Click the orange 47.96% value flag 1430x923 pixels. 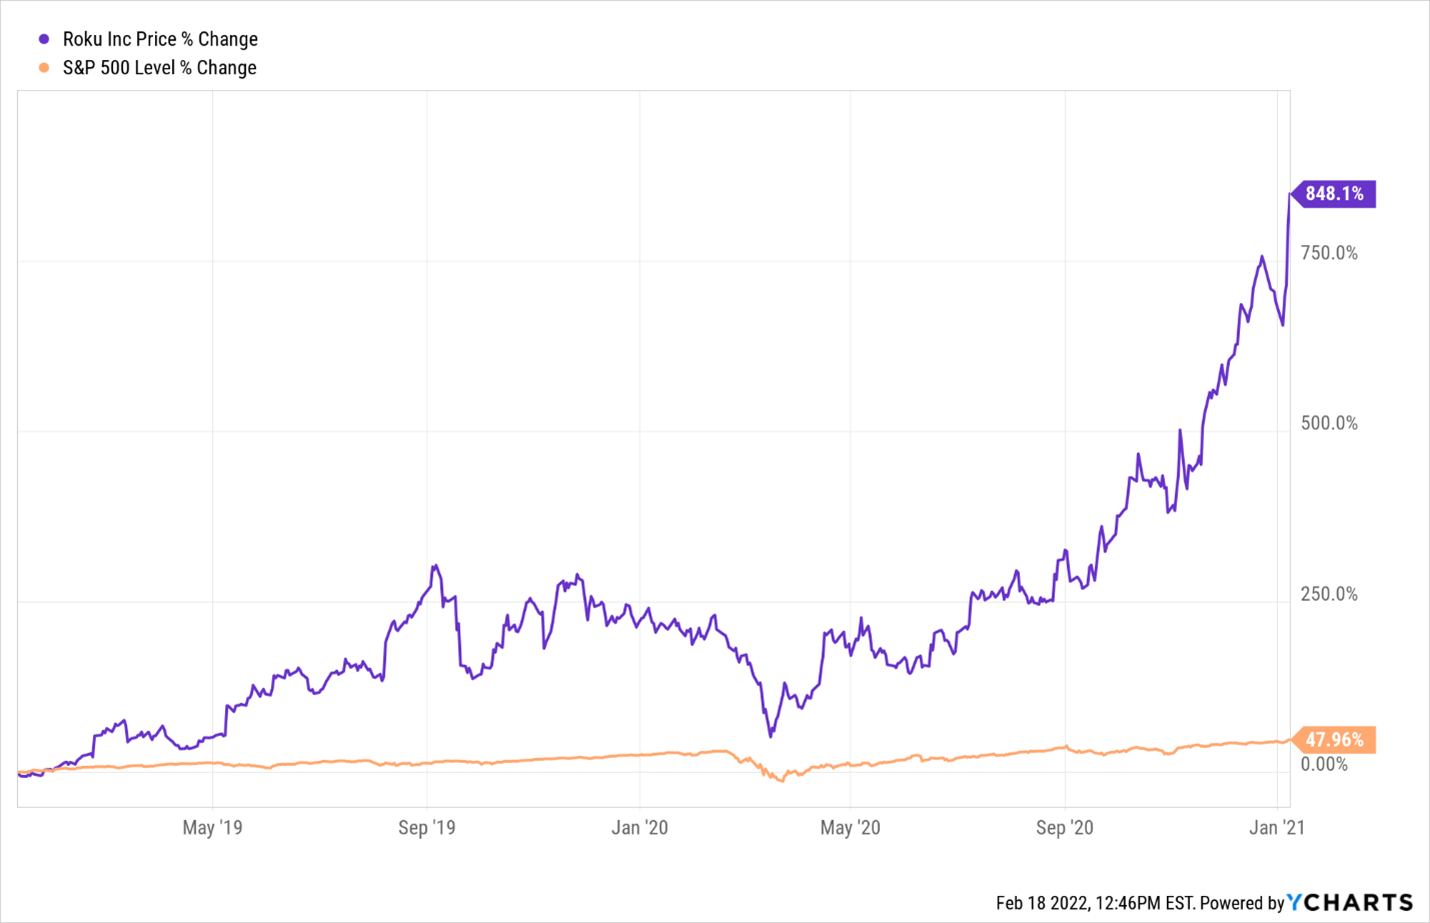1334,740
